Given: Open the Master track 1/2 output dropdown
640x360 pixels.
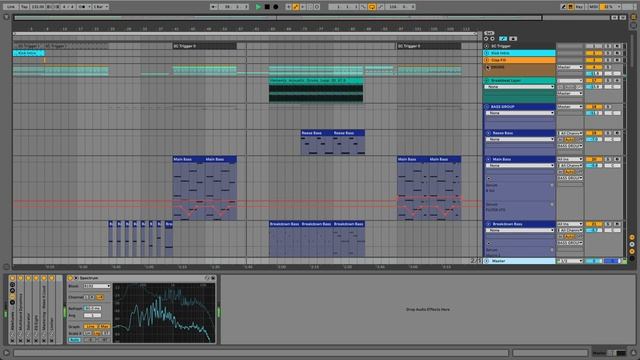Looking at the screenshot, I should [570, 261].
